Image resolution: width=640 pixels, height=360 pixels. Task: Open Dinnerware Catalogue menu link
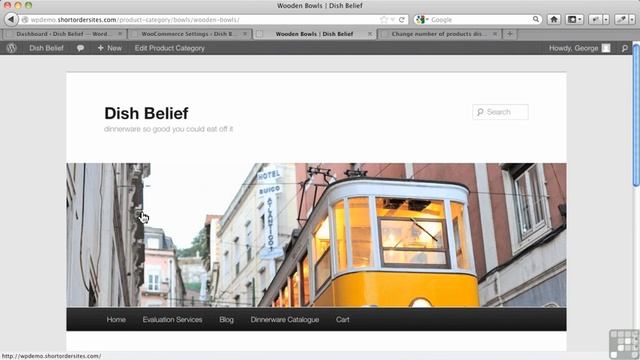pos(285,320)
